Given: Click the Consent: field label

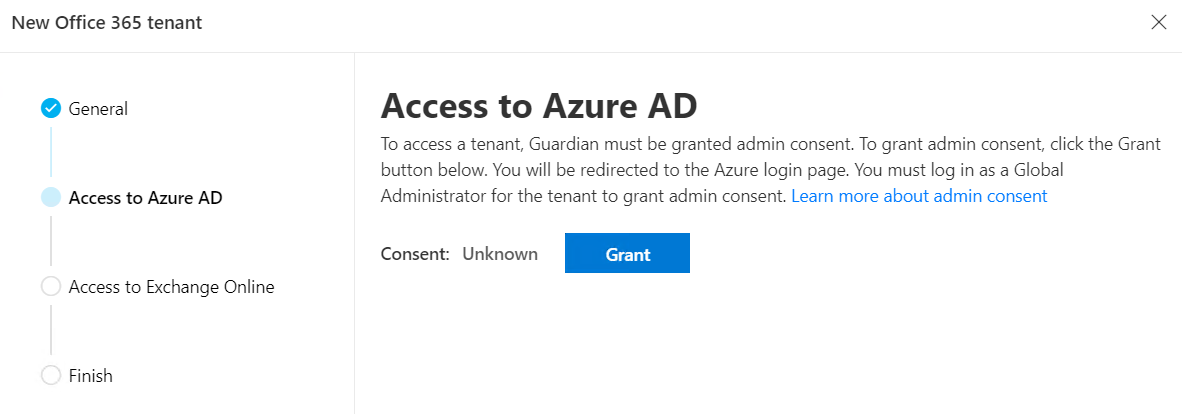Looking at the screenshot, I should pyautogui.click(x=415, y=253).
